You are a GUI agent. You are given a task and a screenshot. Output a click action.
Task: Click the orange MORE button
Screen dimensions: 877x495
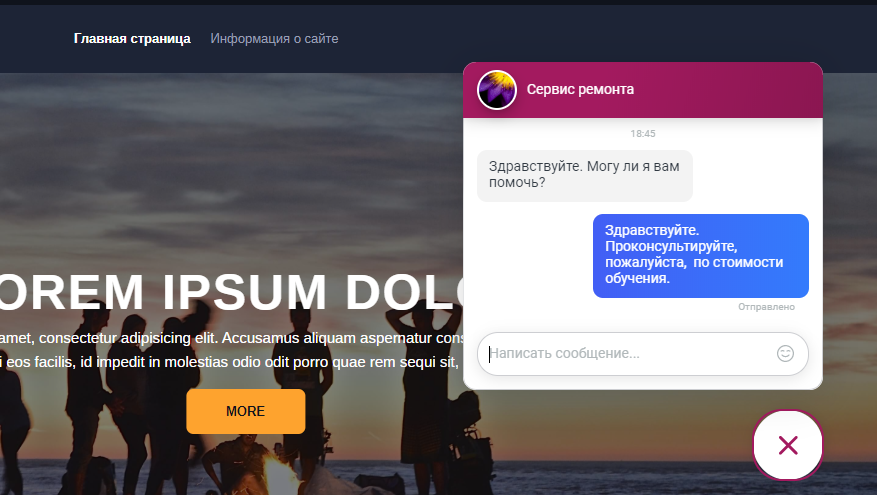246,411
